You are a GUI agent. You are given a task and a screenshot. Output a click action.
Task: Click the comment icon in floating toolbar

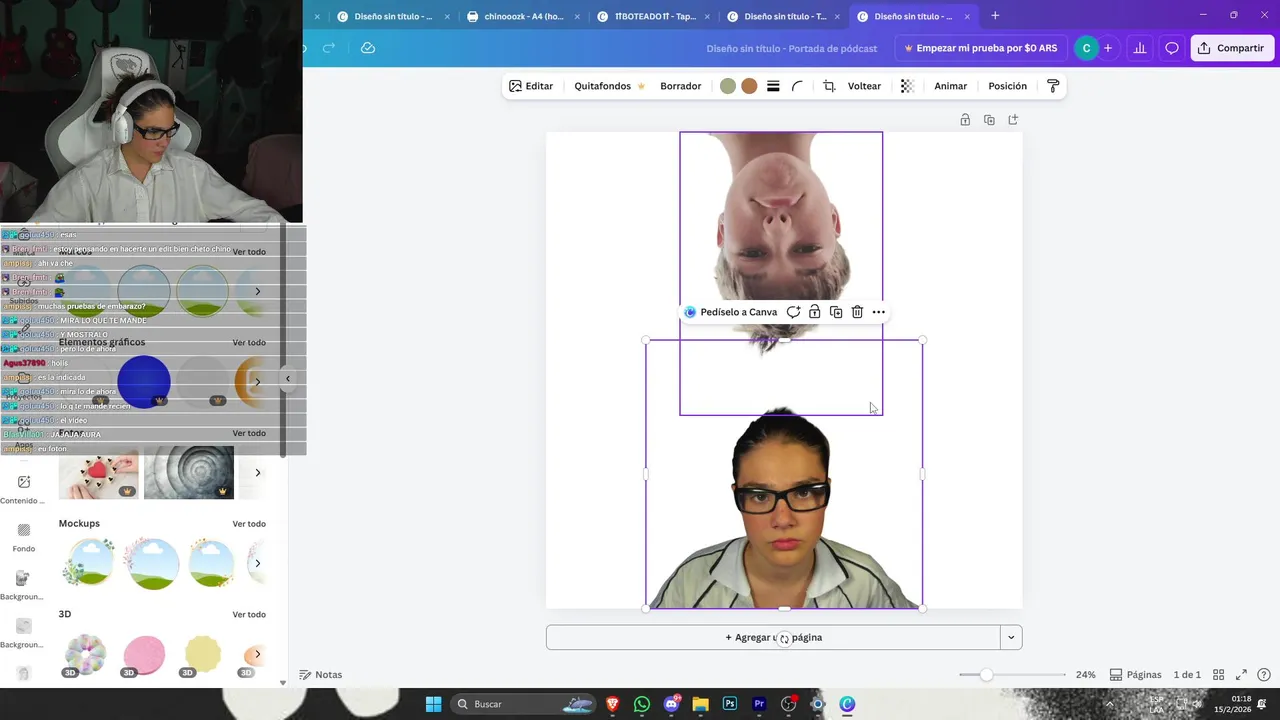793,312
